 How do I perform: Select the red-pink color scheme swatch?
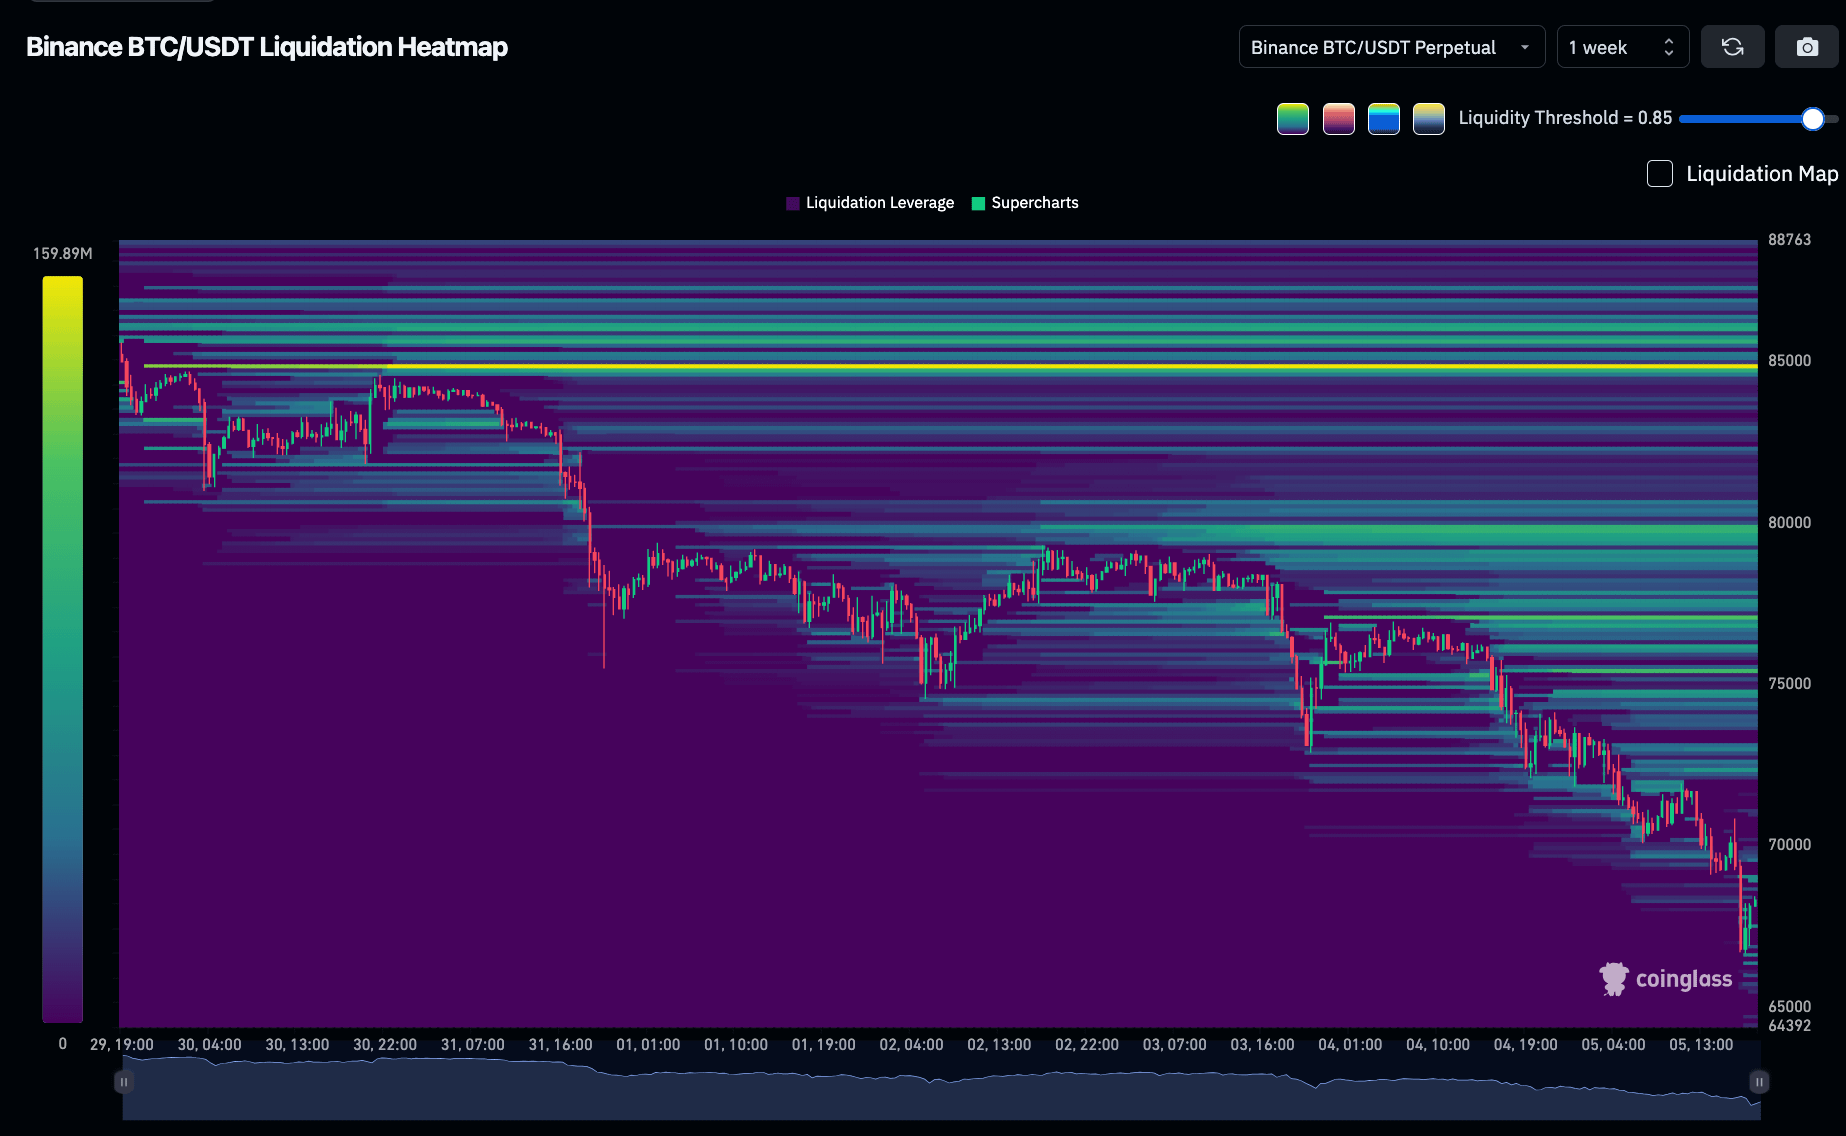(1338, 119)
